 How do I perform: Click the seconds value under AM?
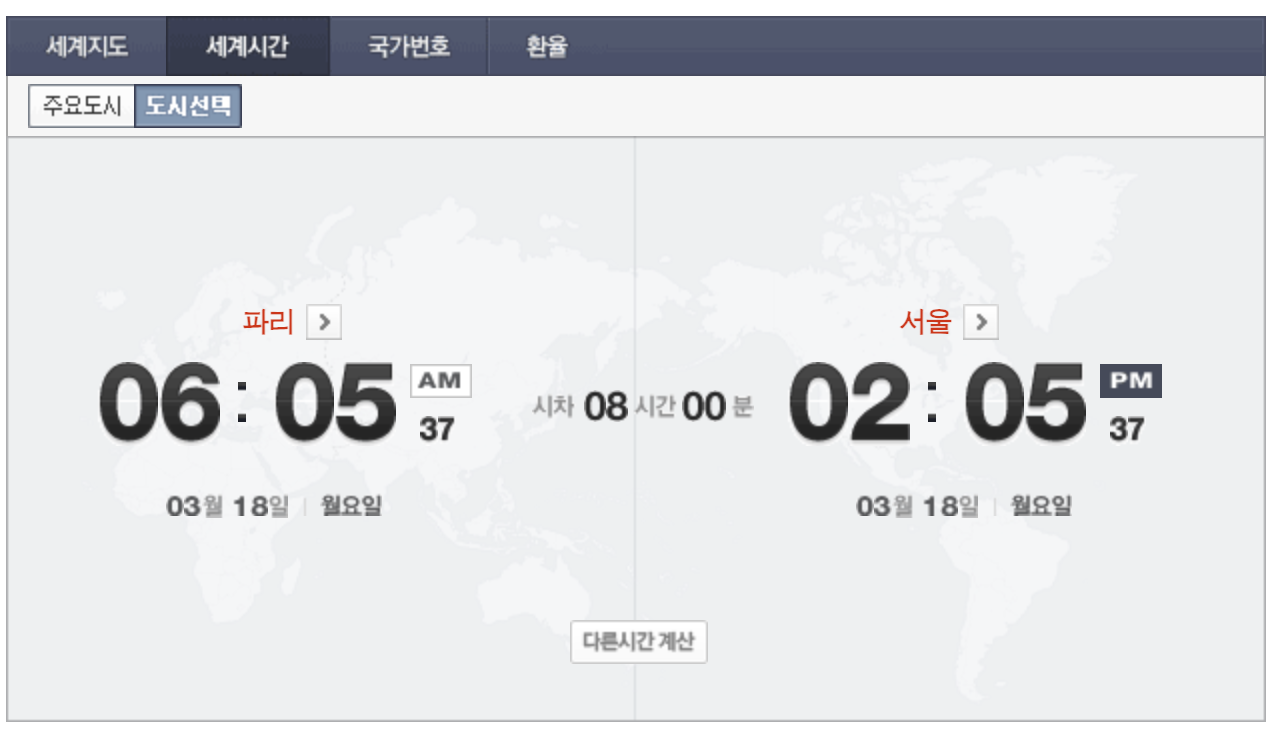click(437, 430)
